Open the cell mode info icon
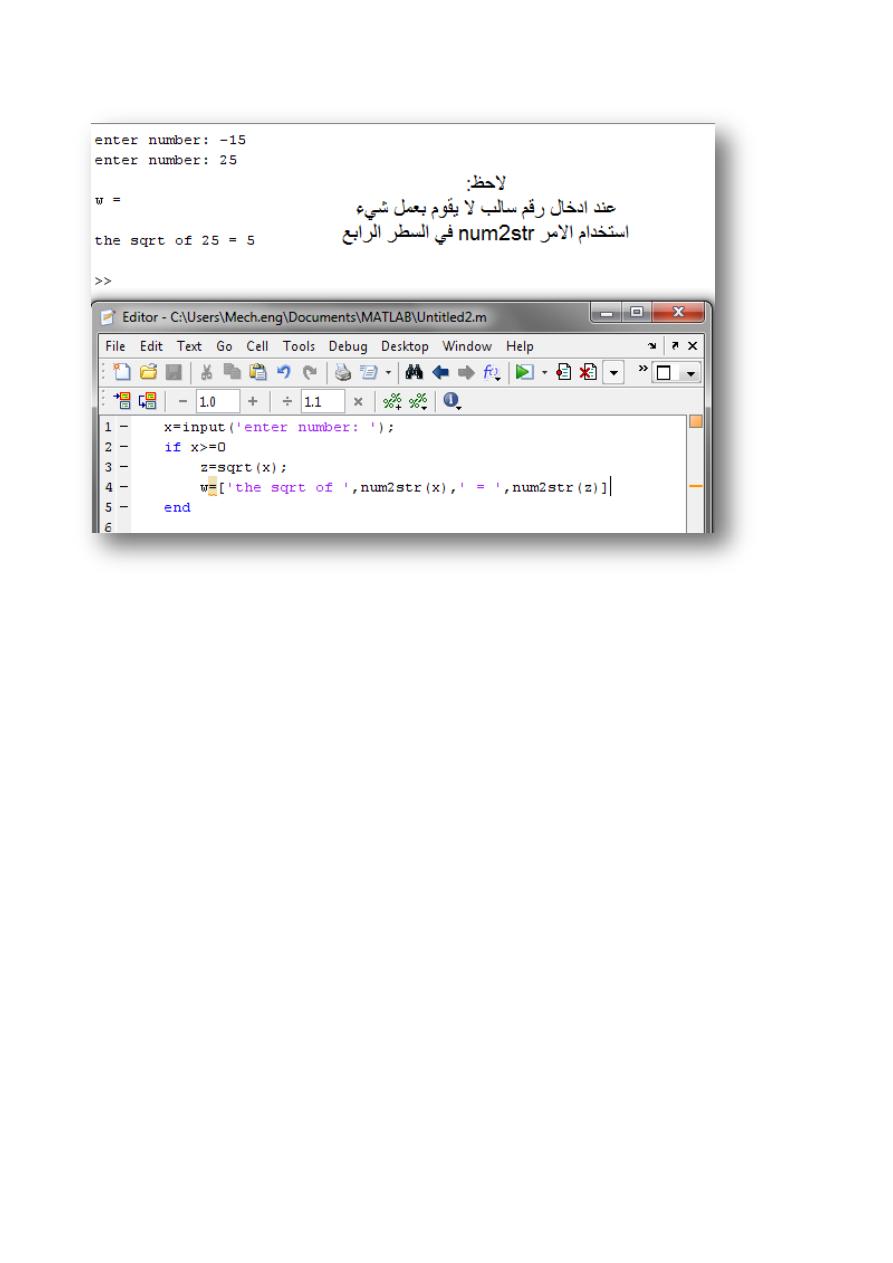The width and height of the screenshot is (893, 1263). [453, 401]
